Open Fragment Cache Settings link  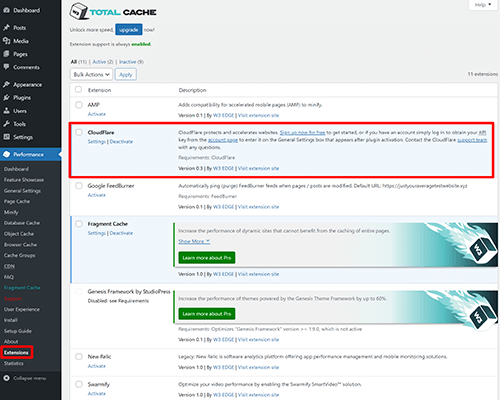pyautogui.click(x=97, y=233)
